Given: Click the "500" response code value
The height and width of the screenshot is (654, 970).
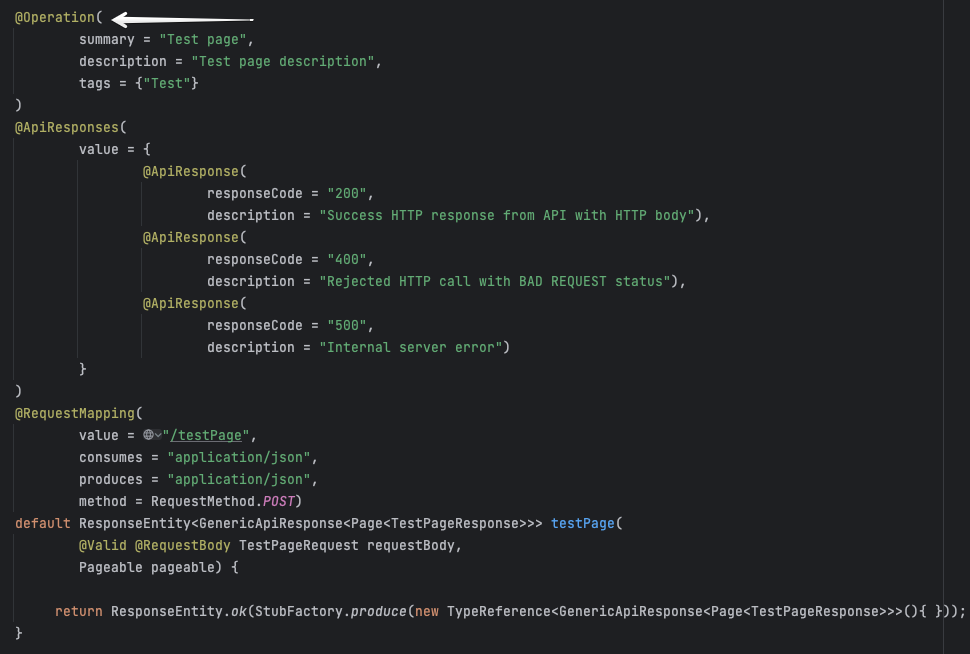Looking at the screenshot, I should click(x=347, y=325).
